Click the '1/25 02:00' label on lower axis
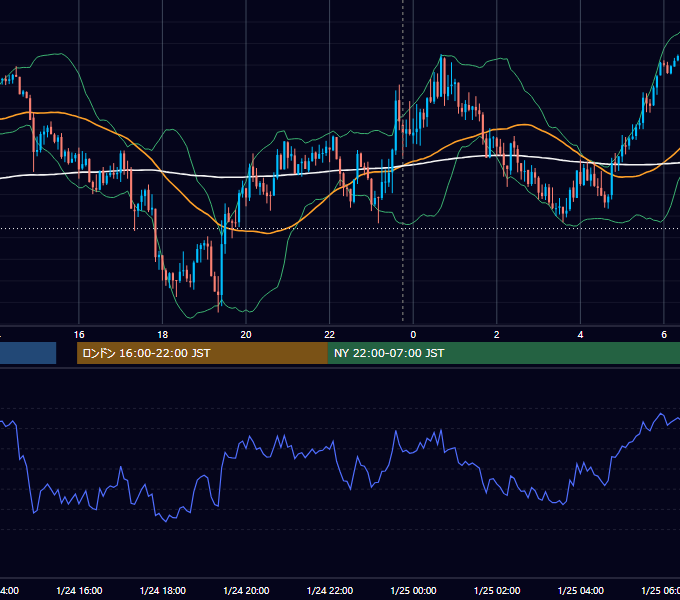Viewport: 680px width, 600px height. pos(497,590)
